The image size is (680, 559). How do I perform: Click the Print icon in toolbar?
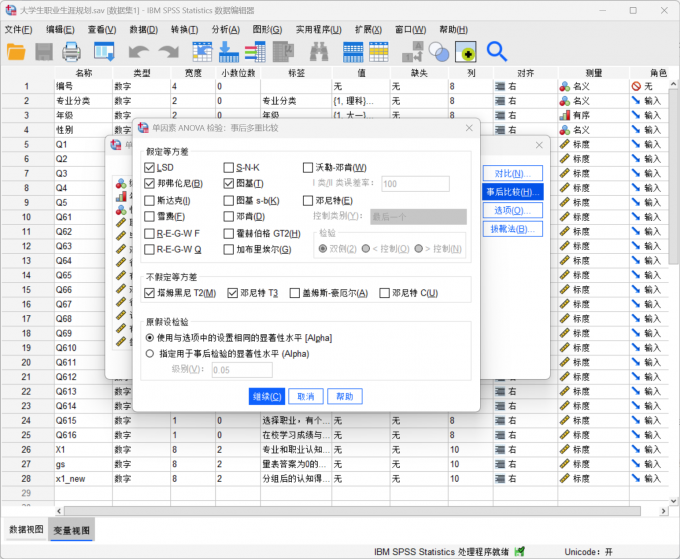(x=72, y=51)
